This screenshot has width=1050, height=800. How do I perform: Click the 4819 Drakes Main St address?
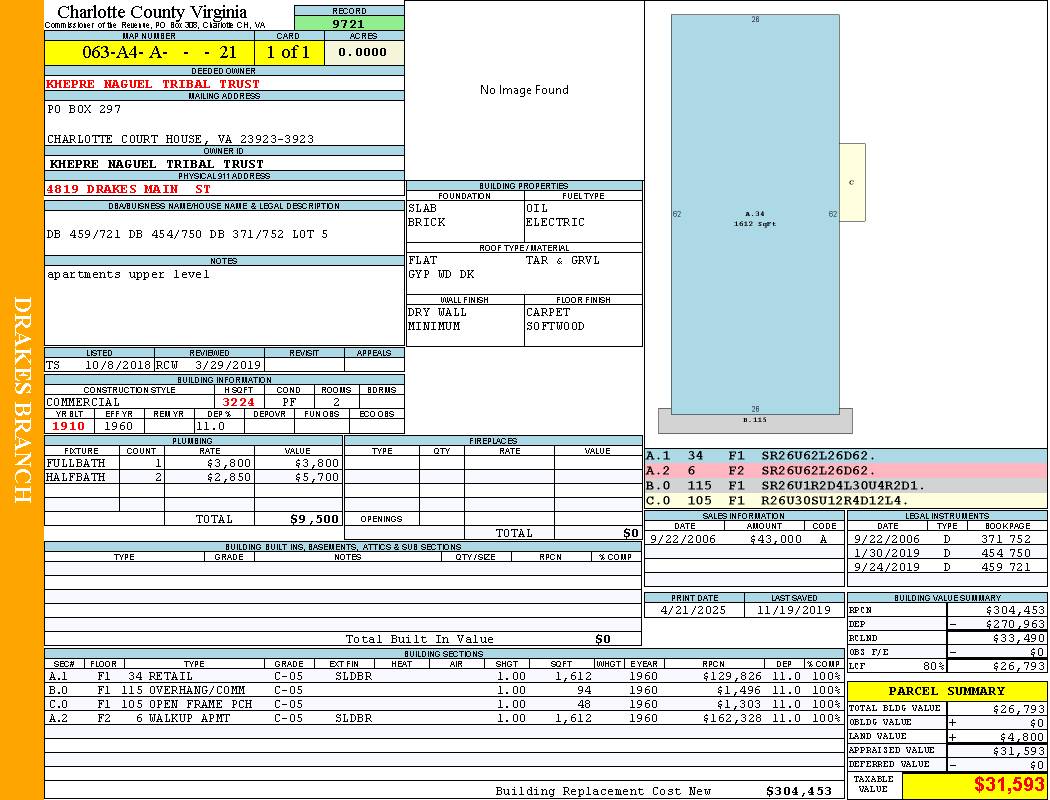(129, 189)
